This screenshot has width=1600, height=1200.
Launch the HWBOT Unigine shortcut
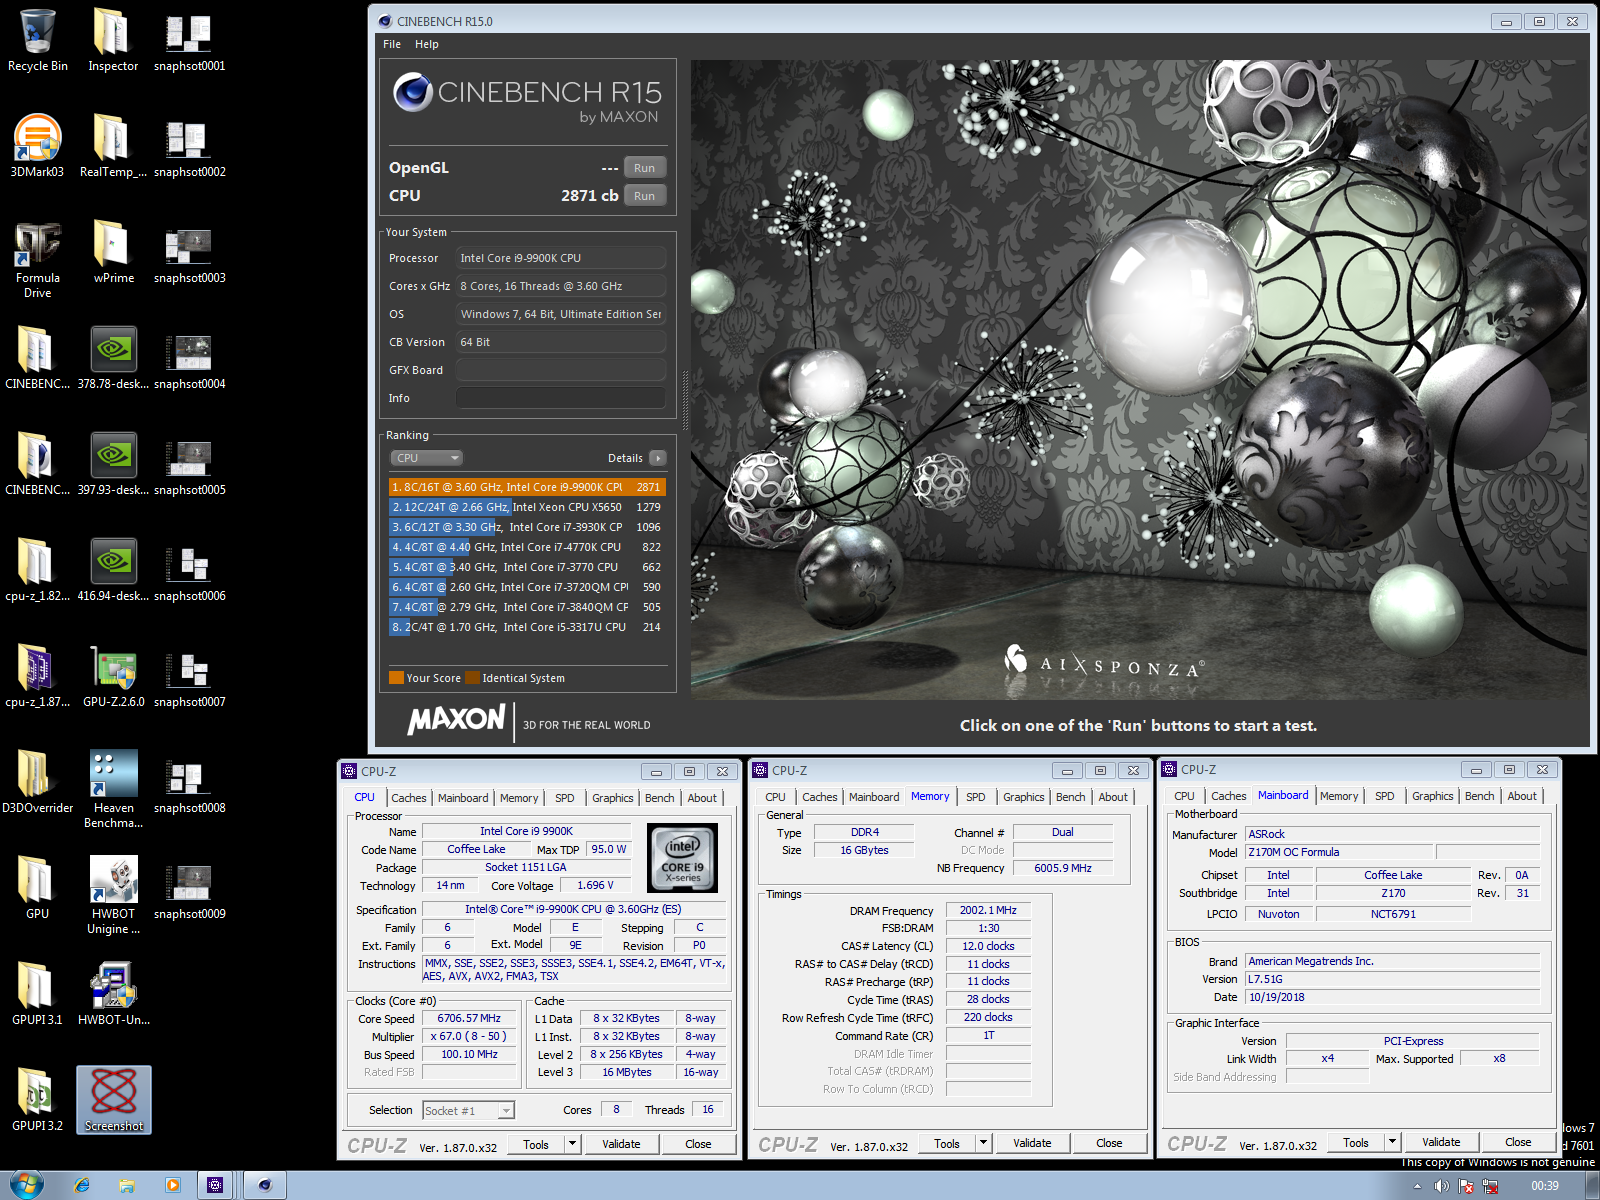pyautogui.click(x=113, y=896)
